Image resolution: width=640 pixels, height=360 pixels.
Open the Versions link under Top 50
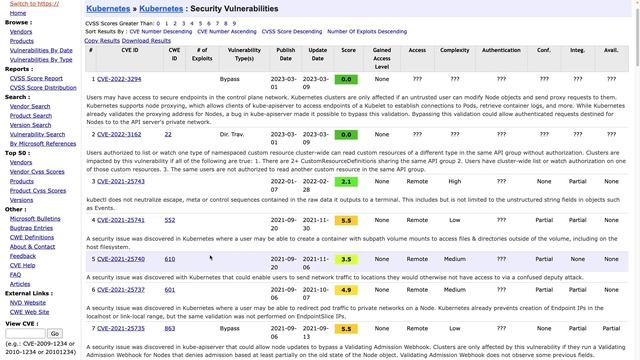[21, 200]
